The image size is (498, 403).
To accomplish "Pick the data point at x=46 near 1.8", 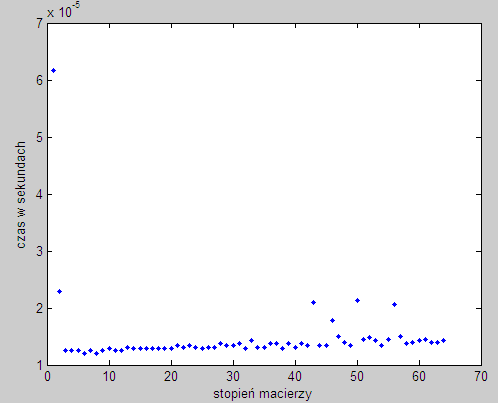I will tap(332, 320).
